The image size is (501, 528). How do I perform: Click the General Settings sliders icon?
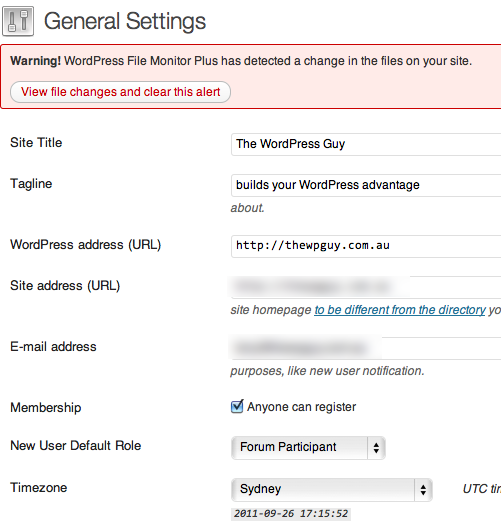(x=18, y=21)
